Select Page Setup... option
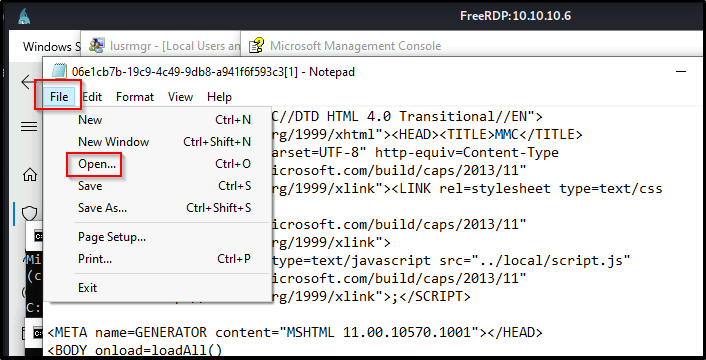Image resolution: width=706 pixels, height=360 pixels. pyautogui.click(x=165, y=237)
